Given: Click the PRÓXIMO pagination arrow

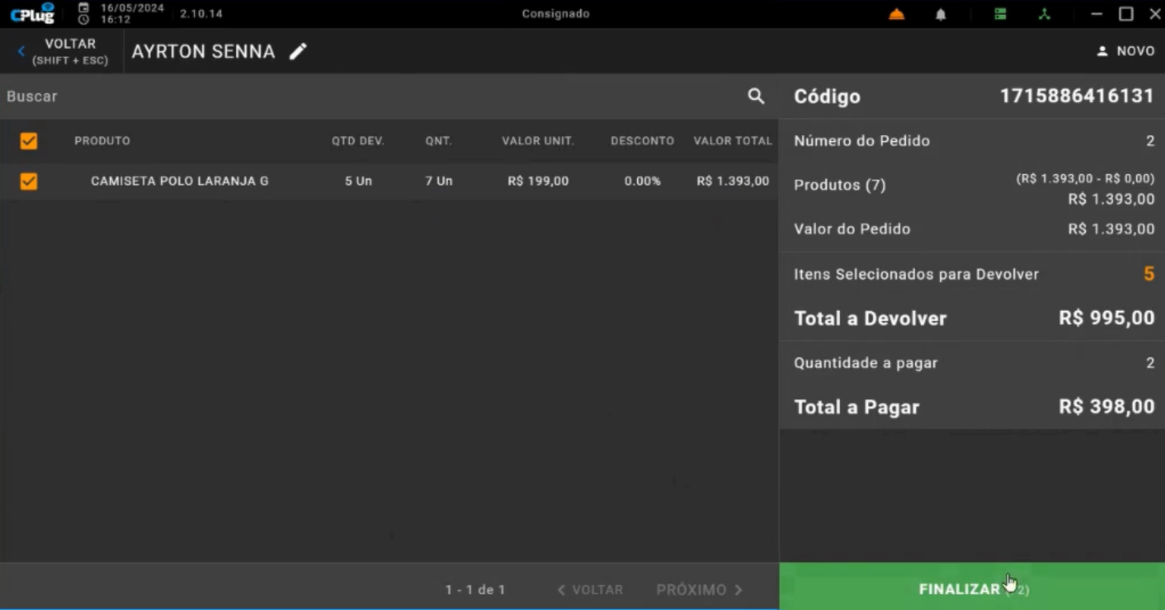Looking at the screenshot, I should tap(700, 590).
